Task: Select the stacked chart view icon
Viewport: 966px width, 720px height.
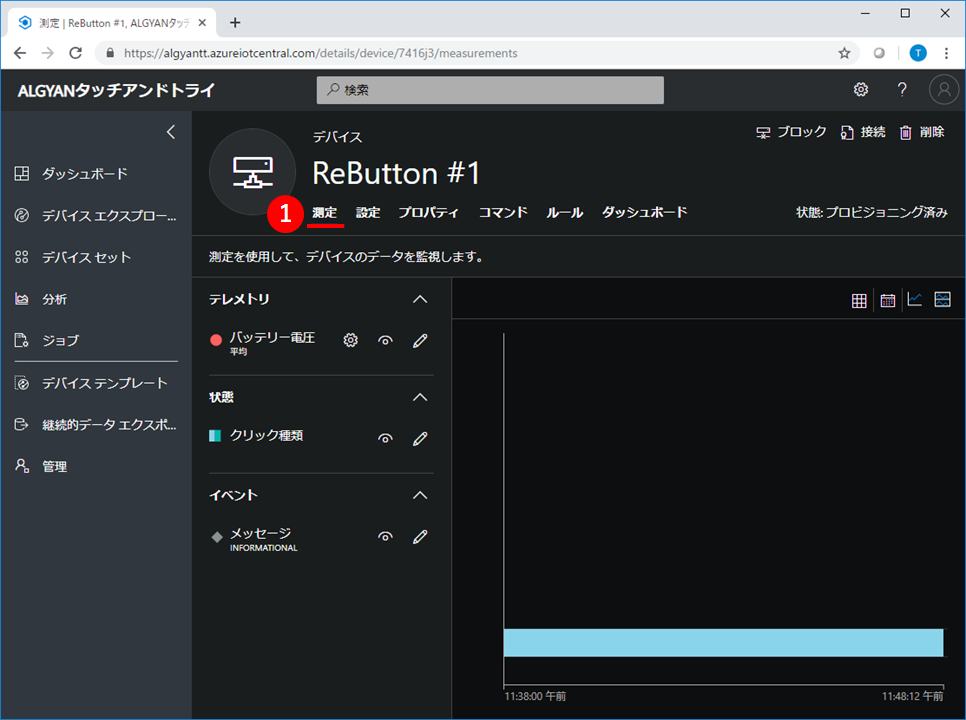Action: 942,299
